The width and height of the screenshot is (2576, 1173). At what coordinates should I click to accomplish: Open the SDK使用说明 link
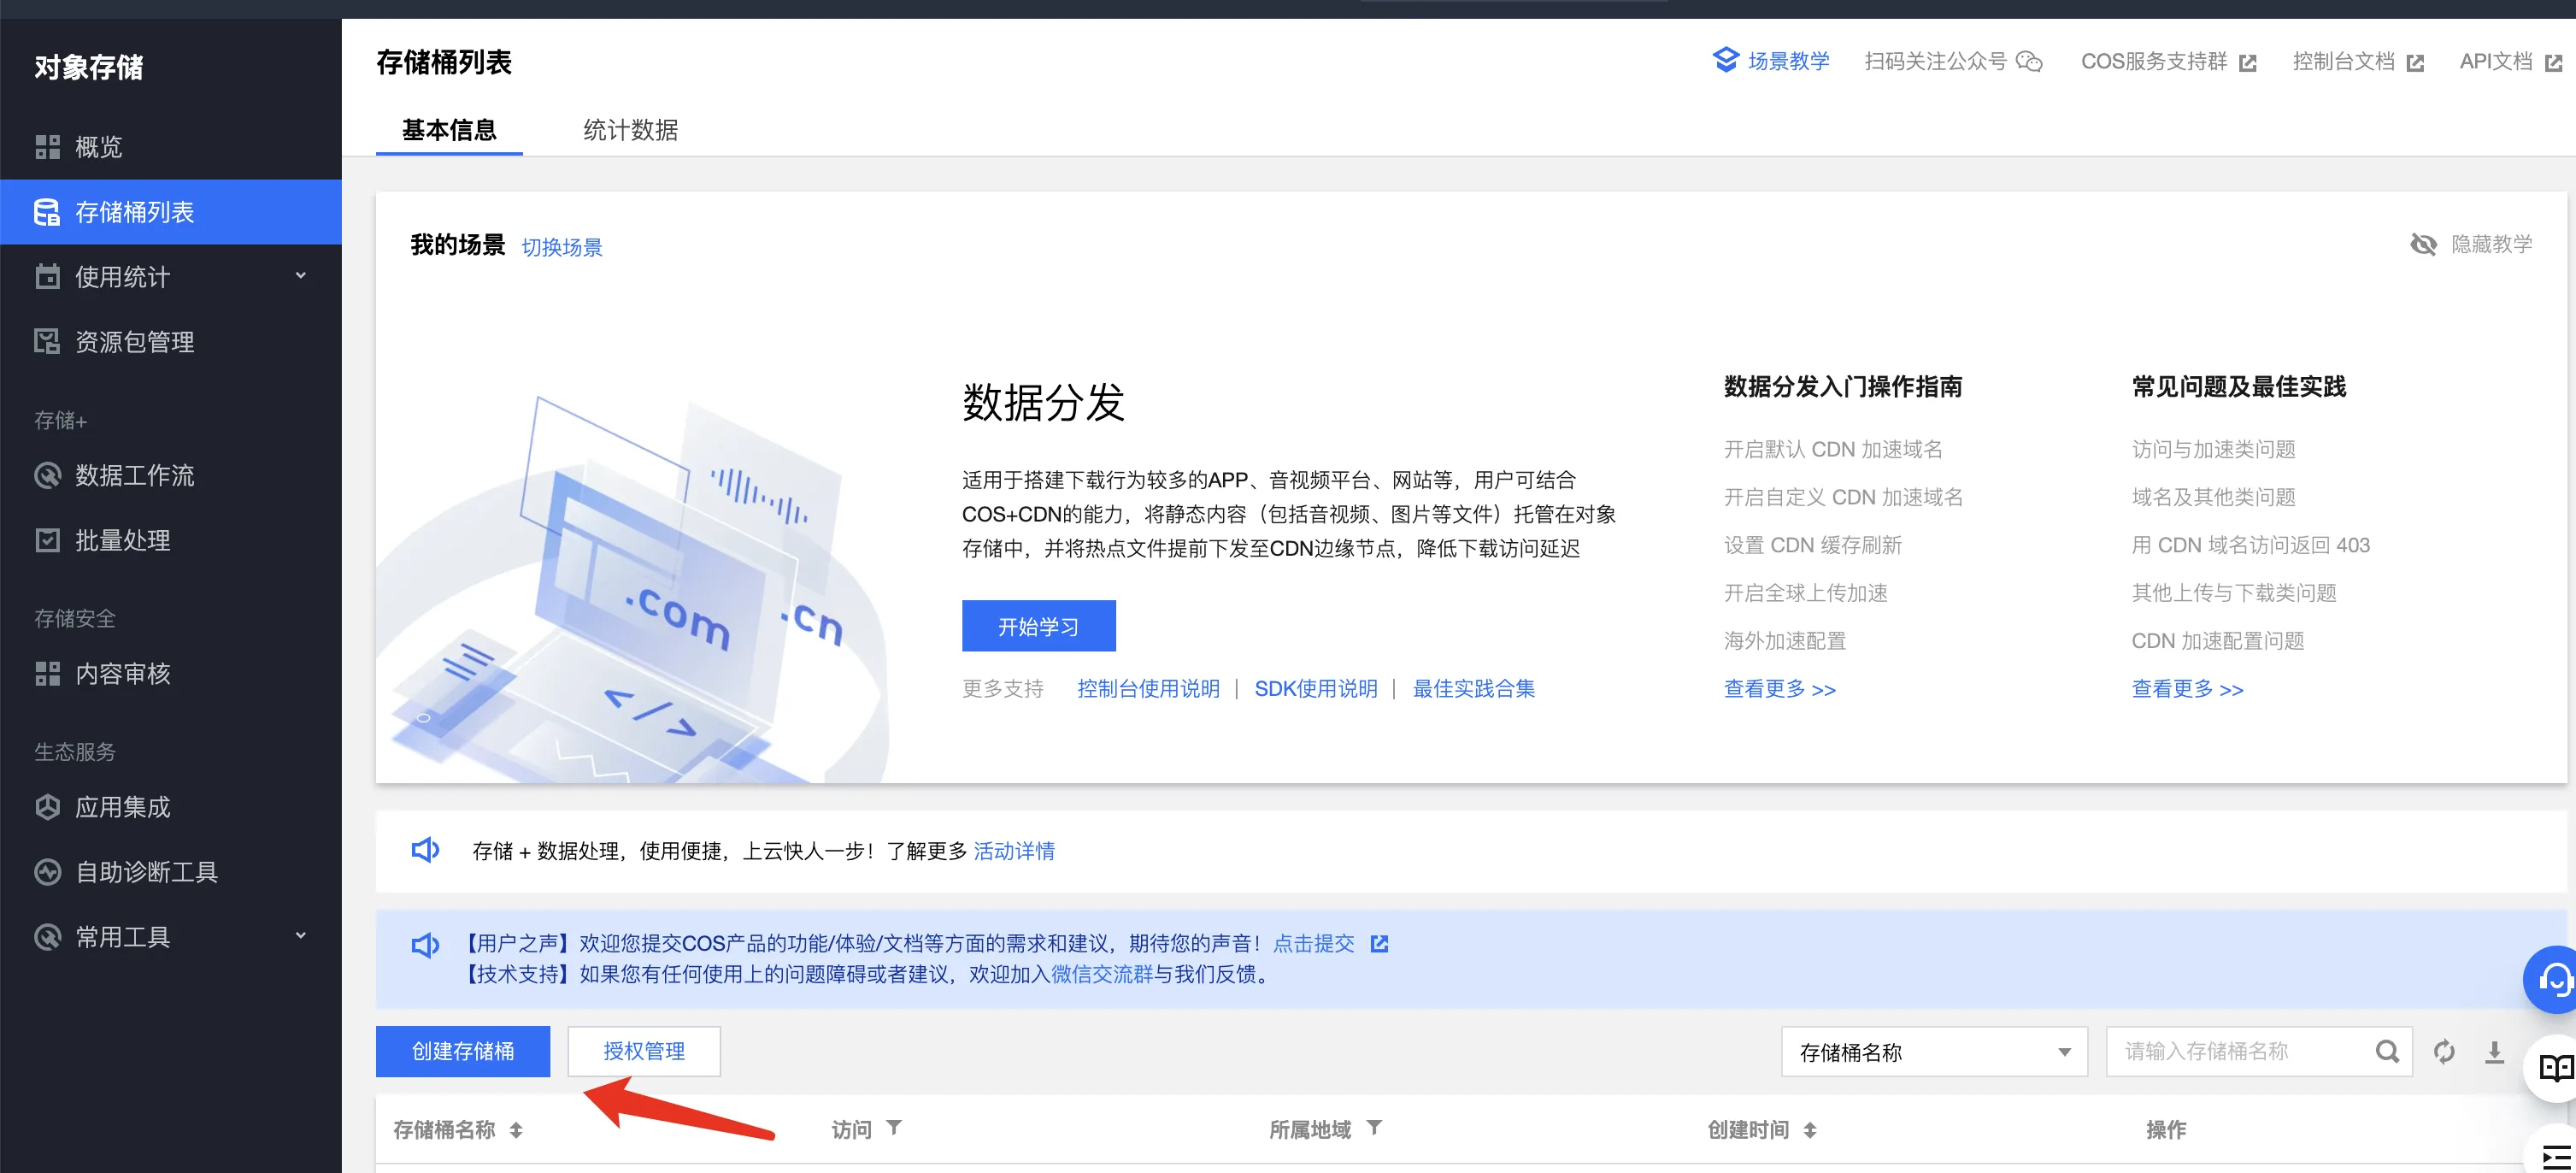coord(1315,688)
